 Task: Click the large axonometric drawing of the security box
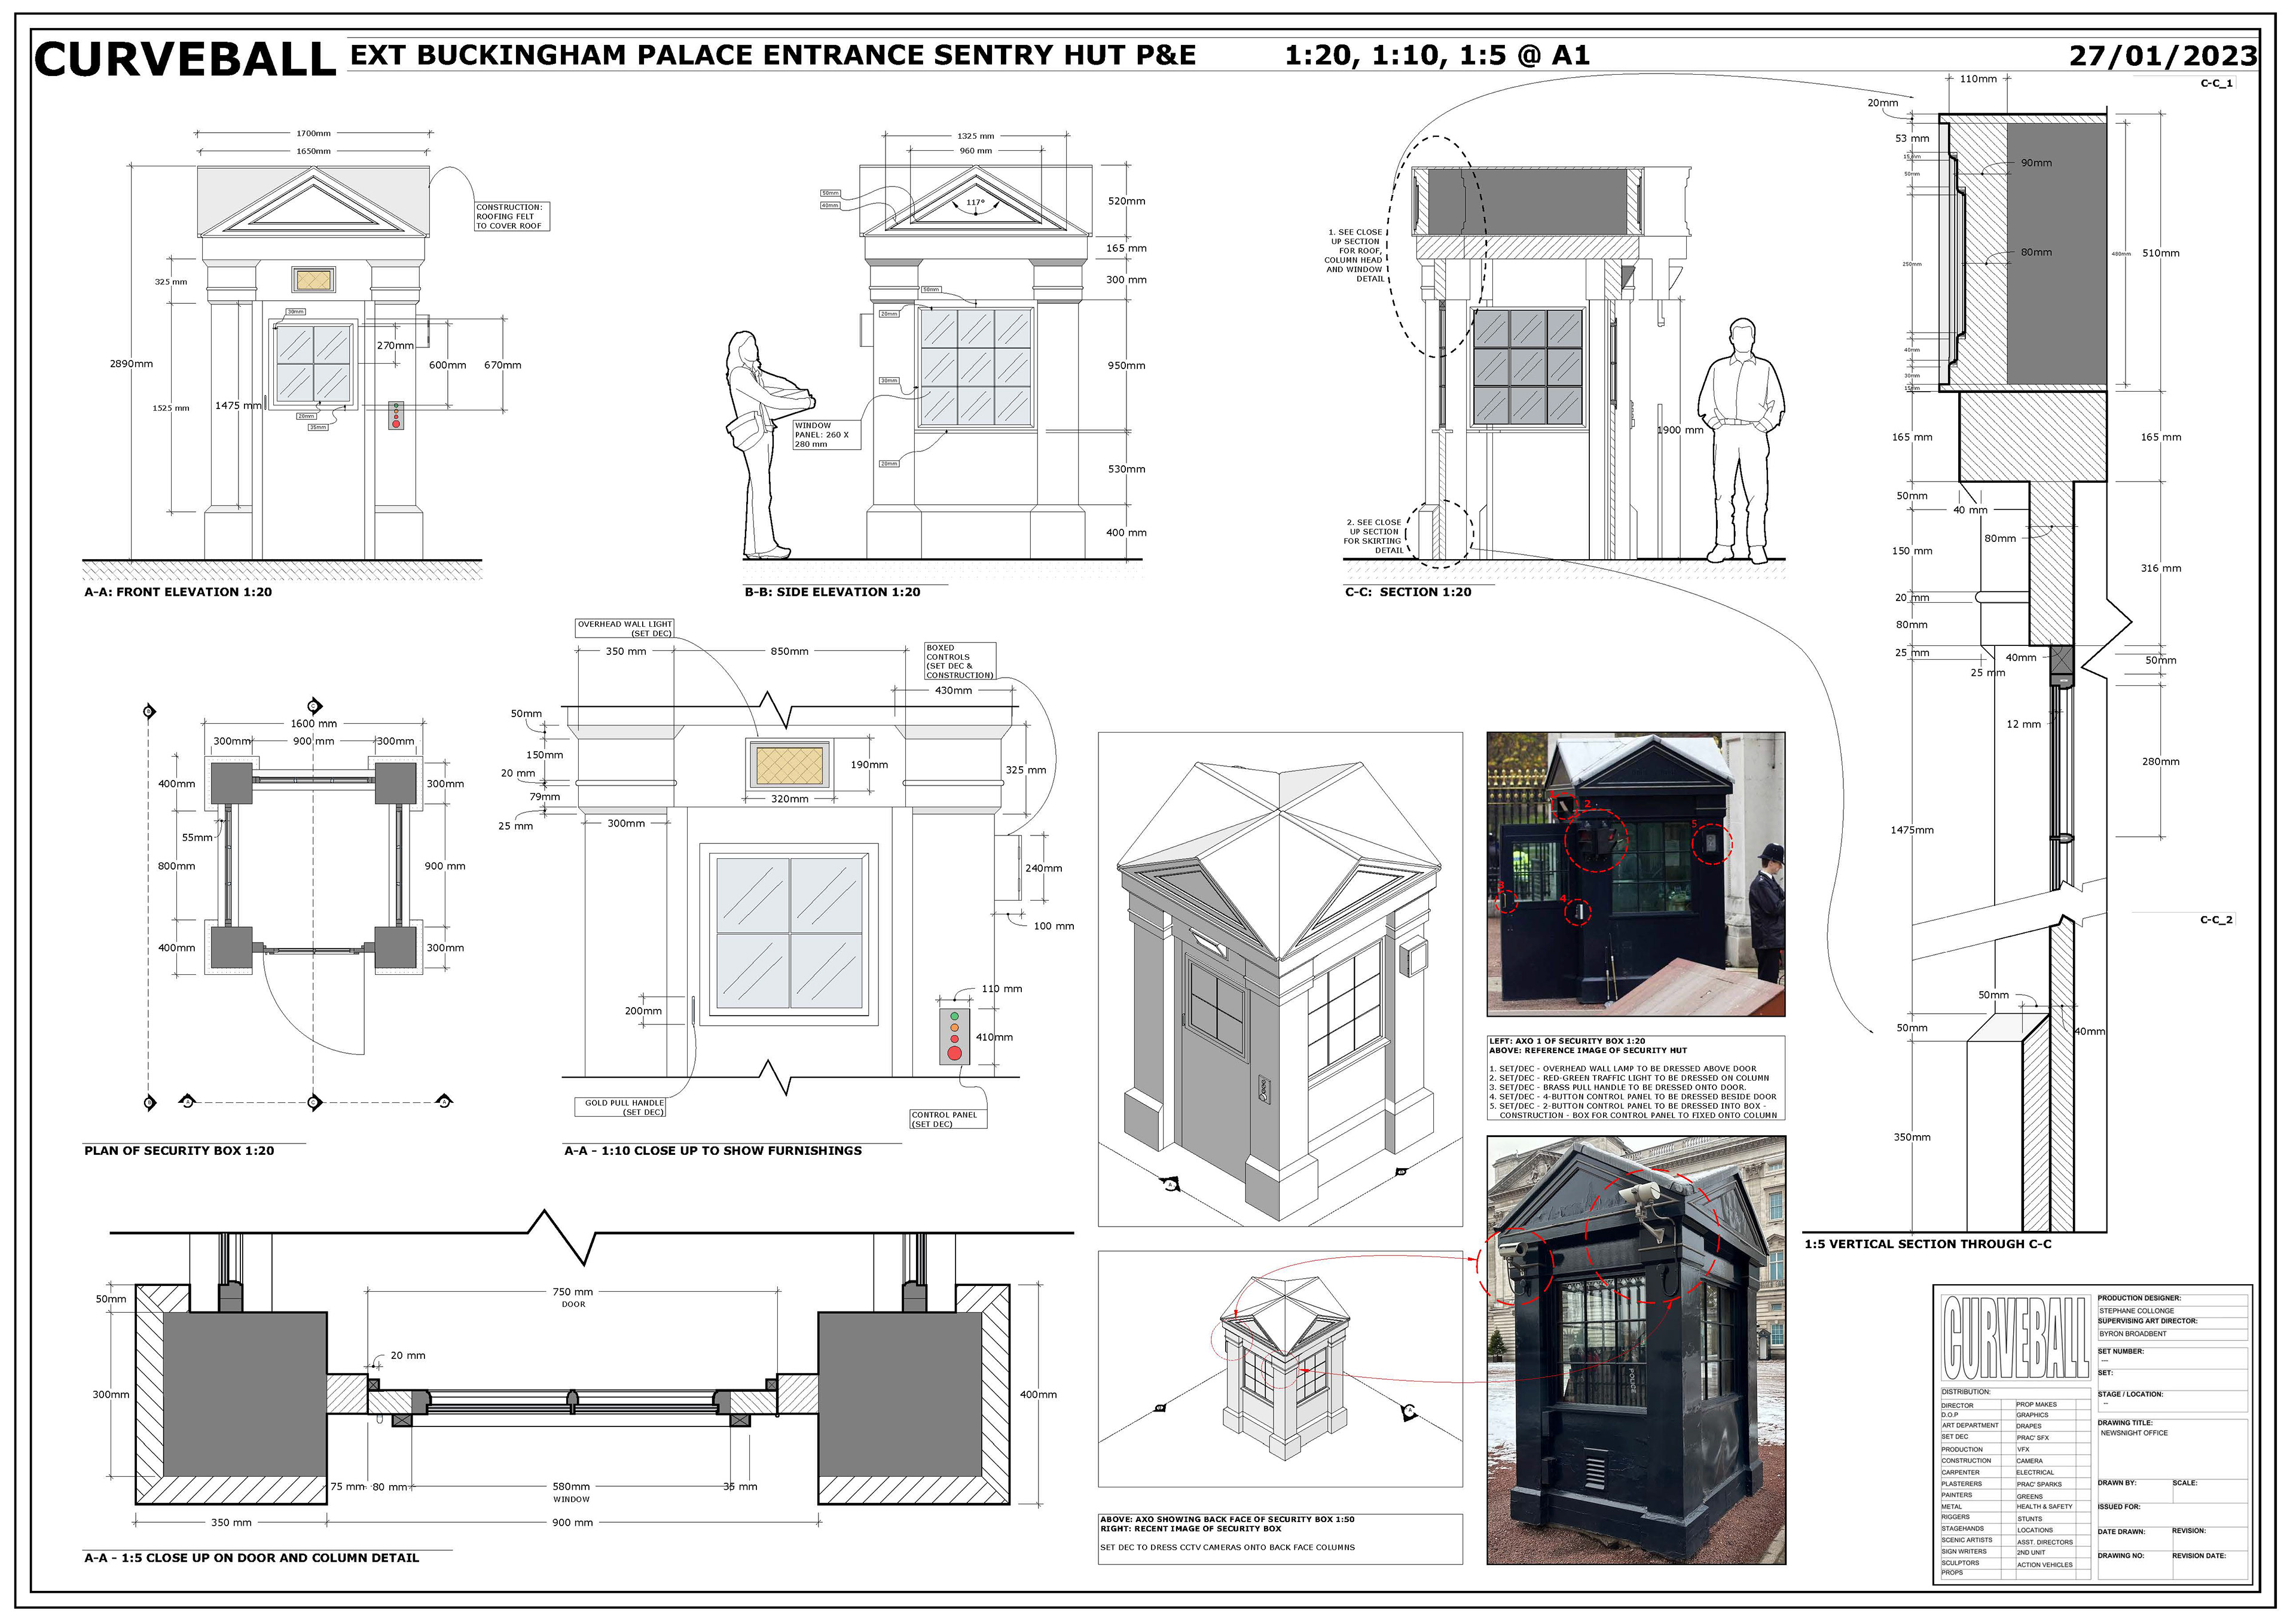(1280, 979)
